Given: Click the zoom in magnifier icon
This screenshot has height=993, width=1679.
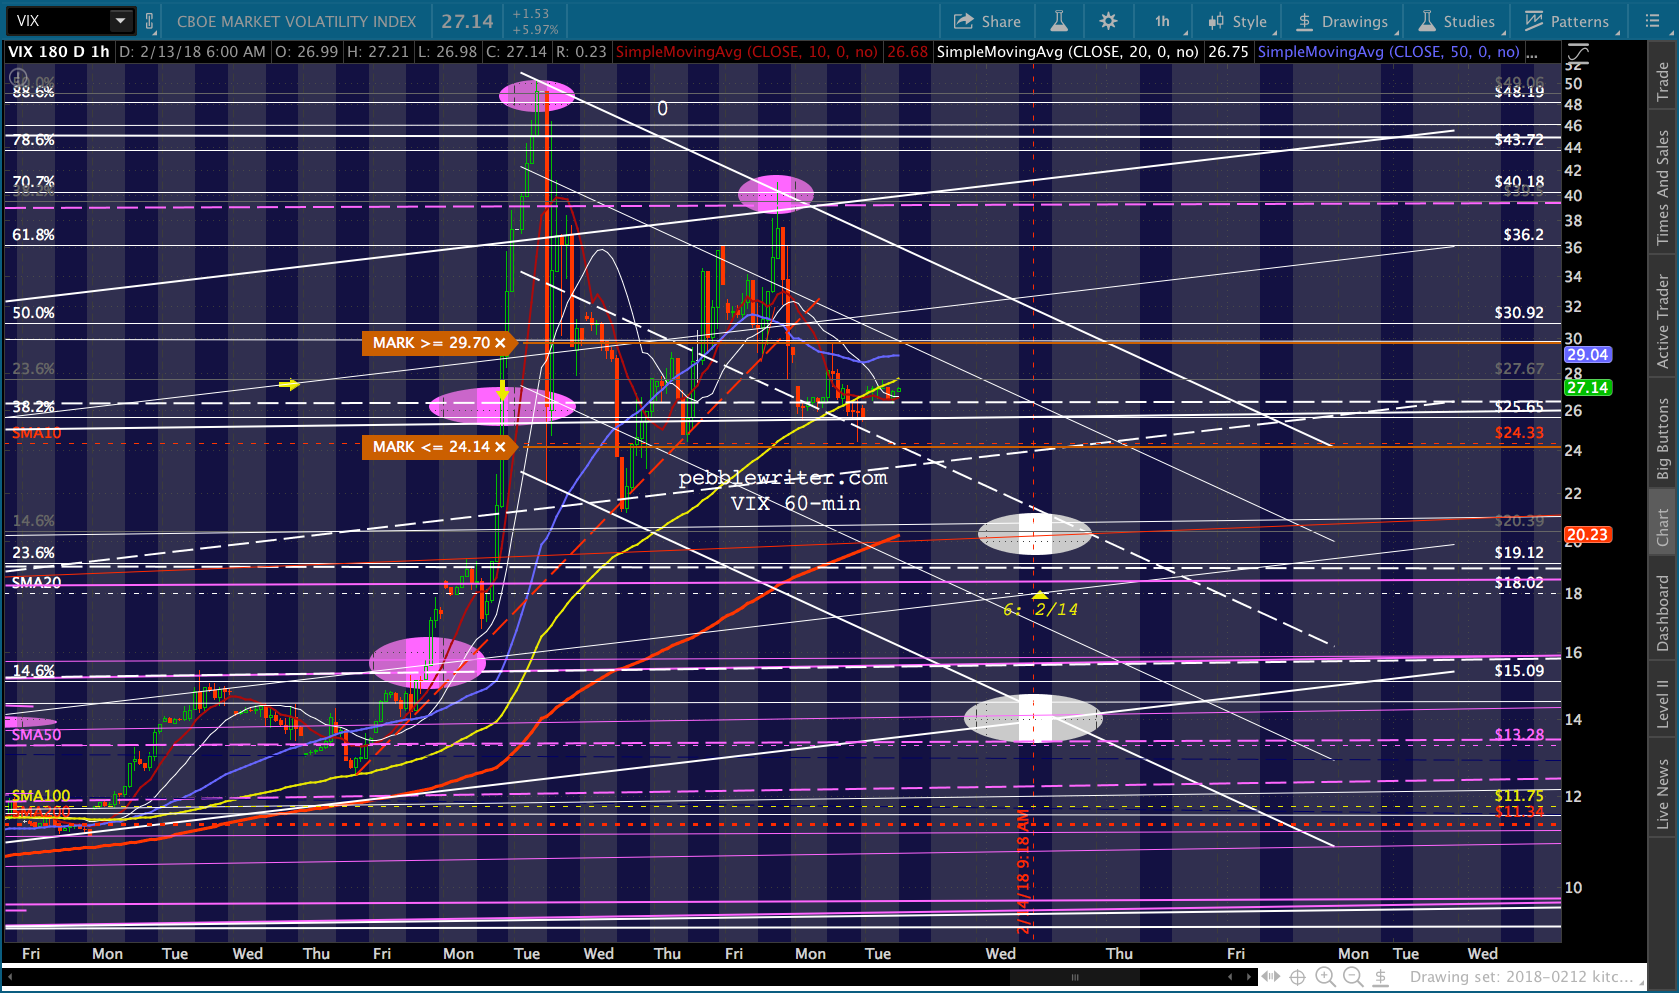Looking at the screenshot, I should click(1325, 977).
